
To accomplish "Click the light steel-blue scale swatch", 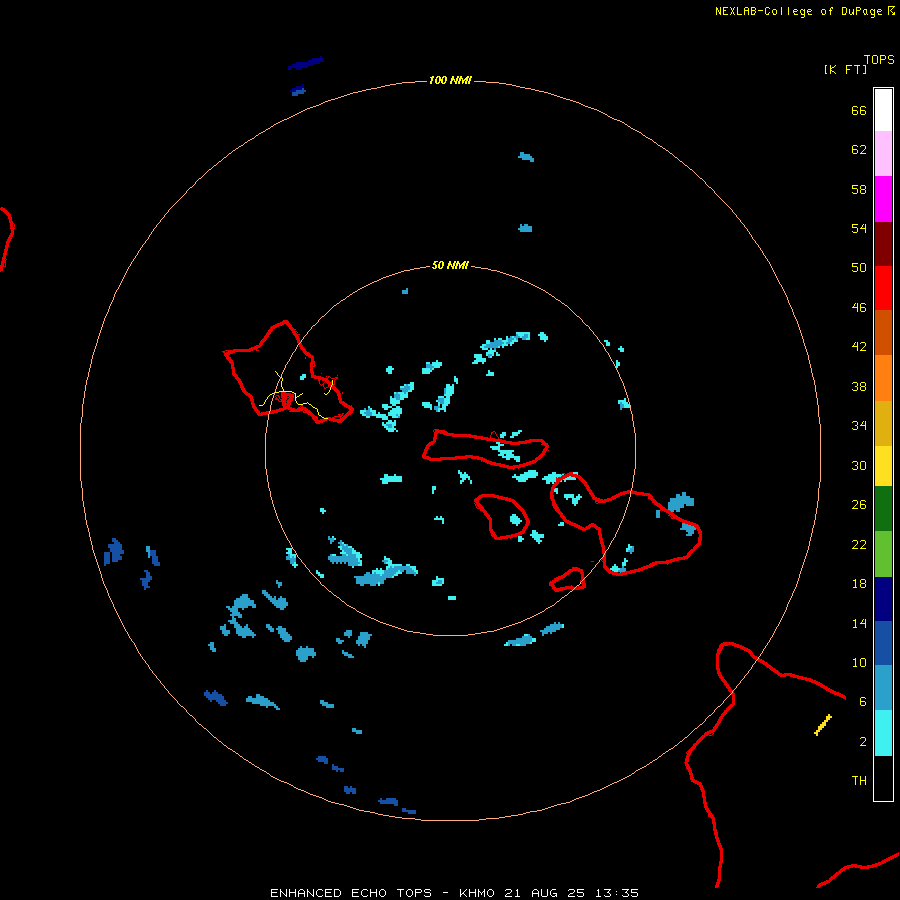I will 883,687.
